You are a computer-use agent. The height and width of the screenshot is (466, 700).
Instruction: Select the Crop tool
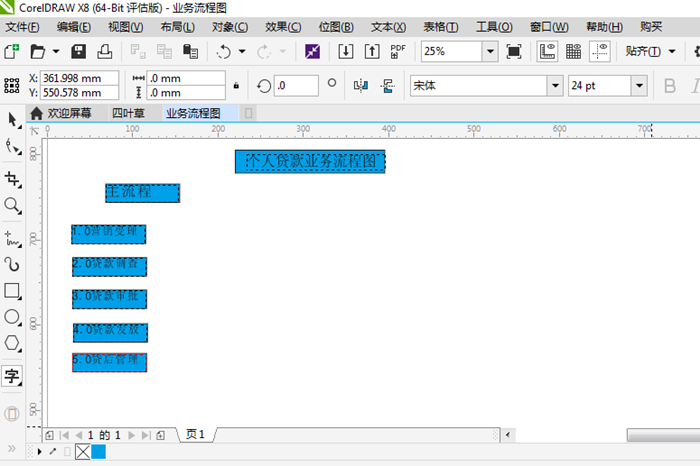coord(12,179)
